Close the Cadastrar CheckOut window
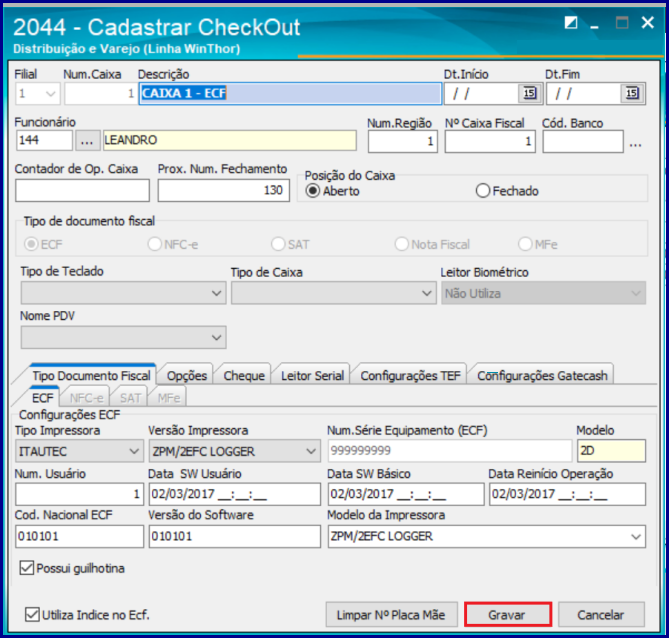 (648, 23)
